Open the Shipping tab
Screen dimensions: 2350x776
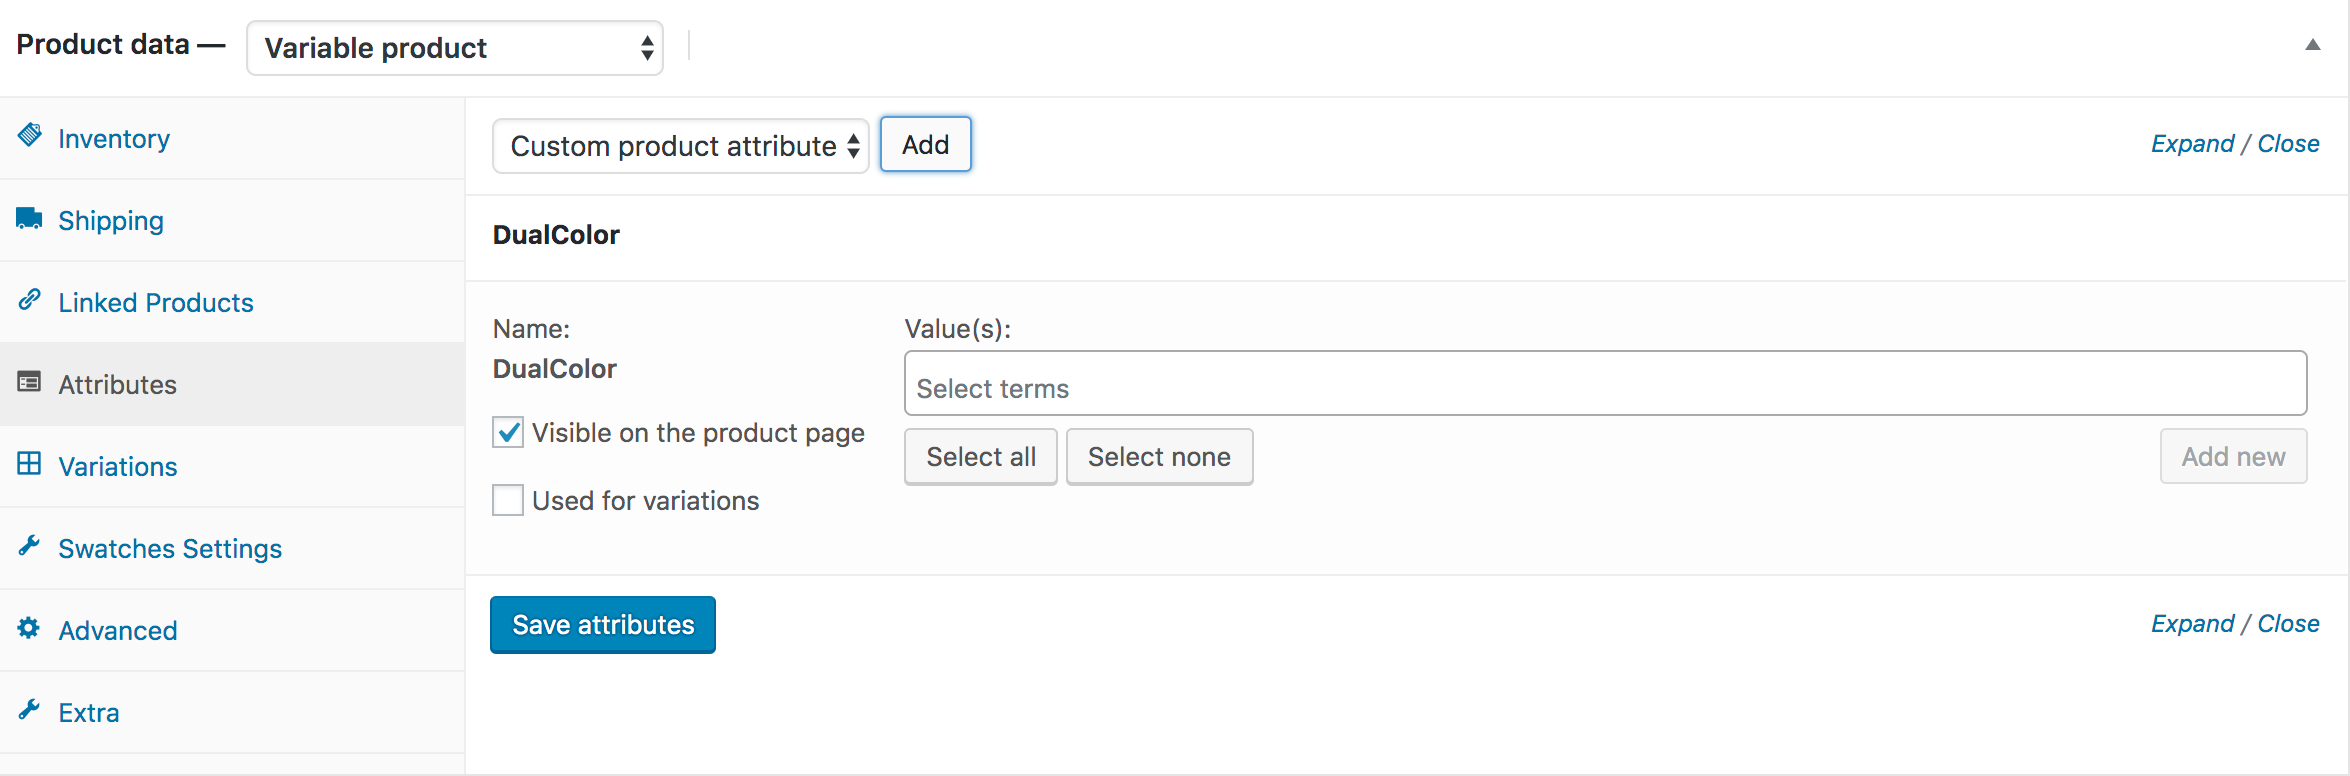coord(111,221)
